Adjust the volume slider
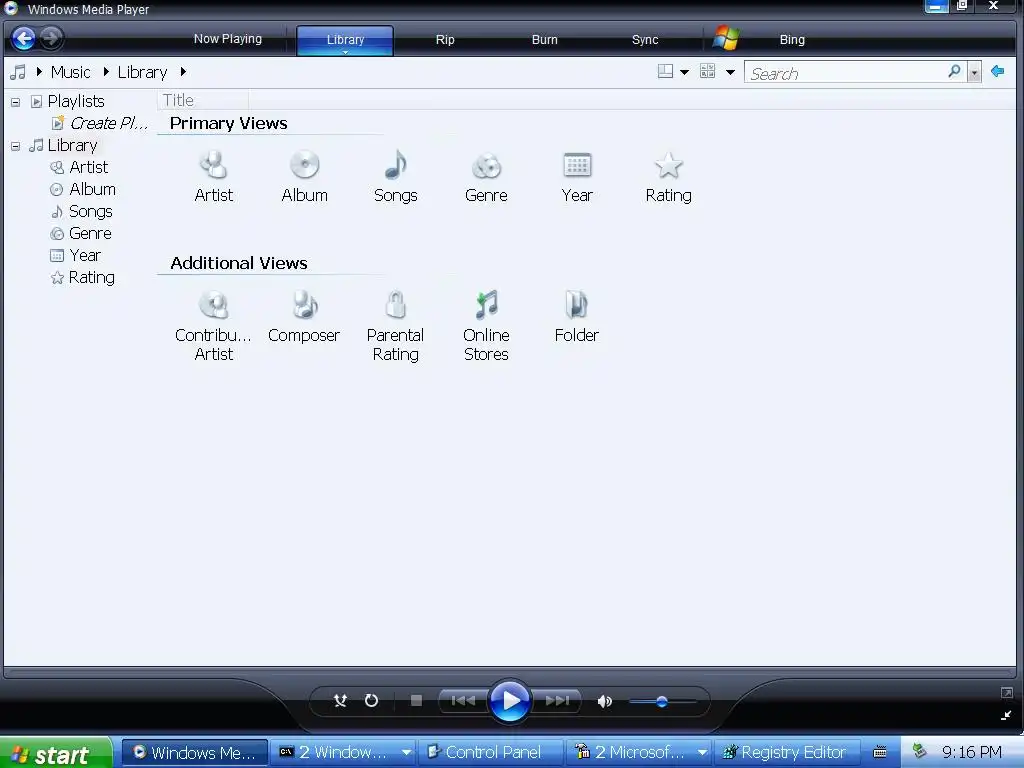Viewport: 1024px width, 768px height. [662, 702]
